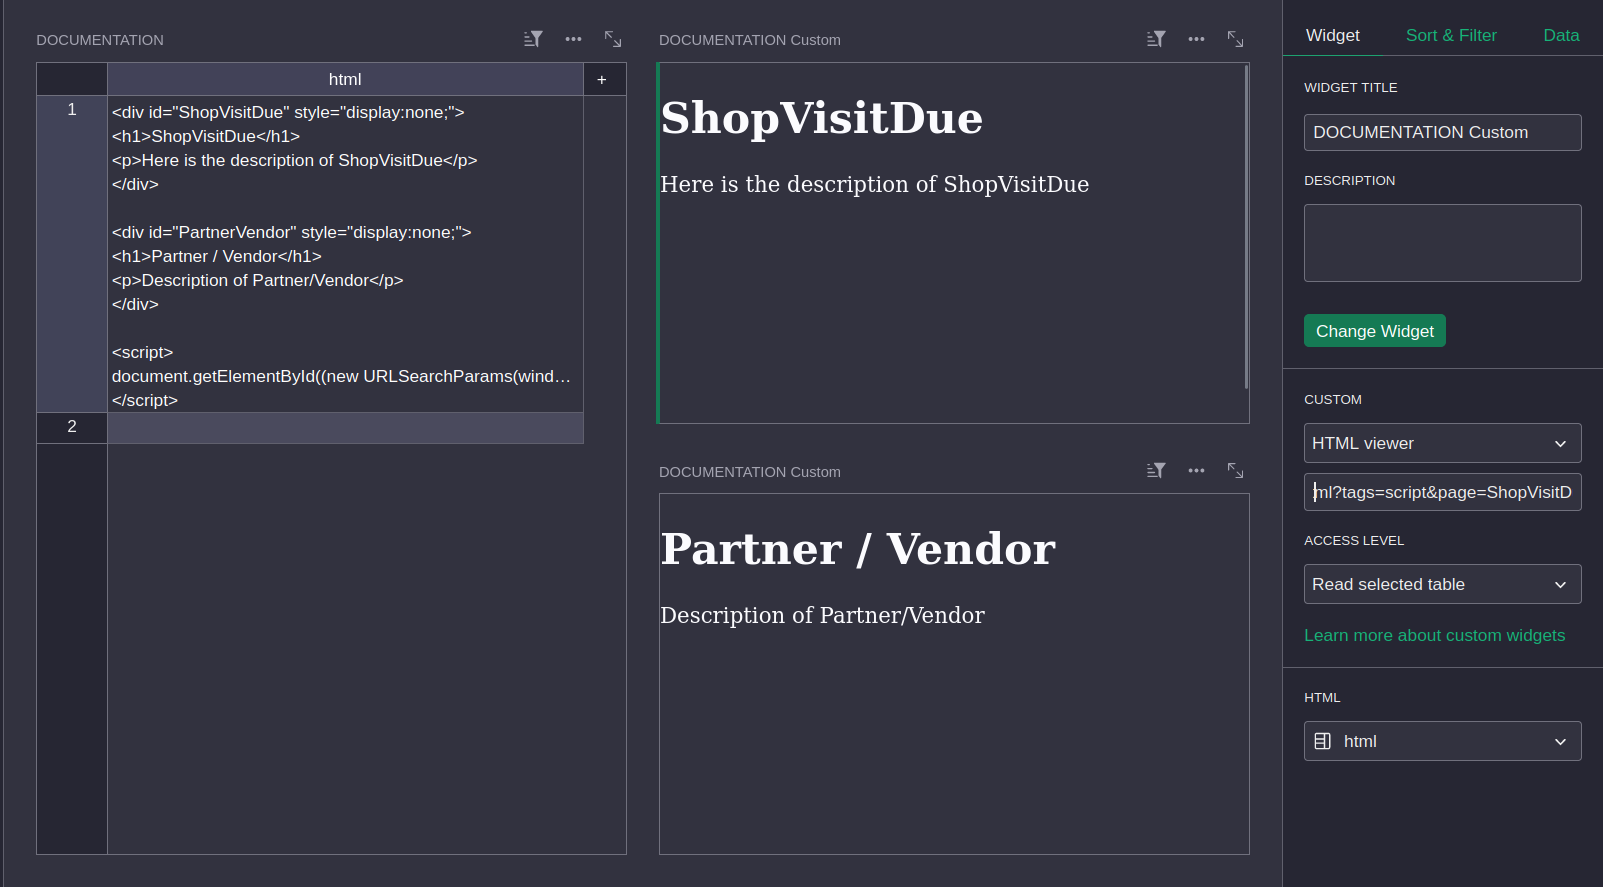Open three-dot menu of DOCUMENTATION table widget

(573, 39)
